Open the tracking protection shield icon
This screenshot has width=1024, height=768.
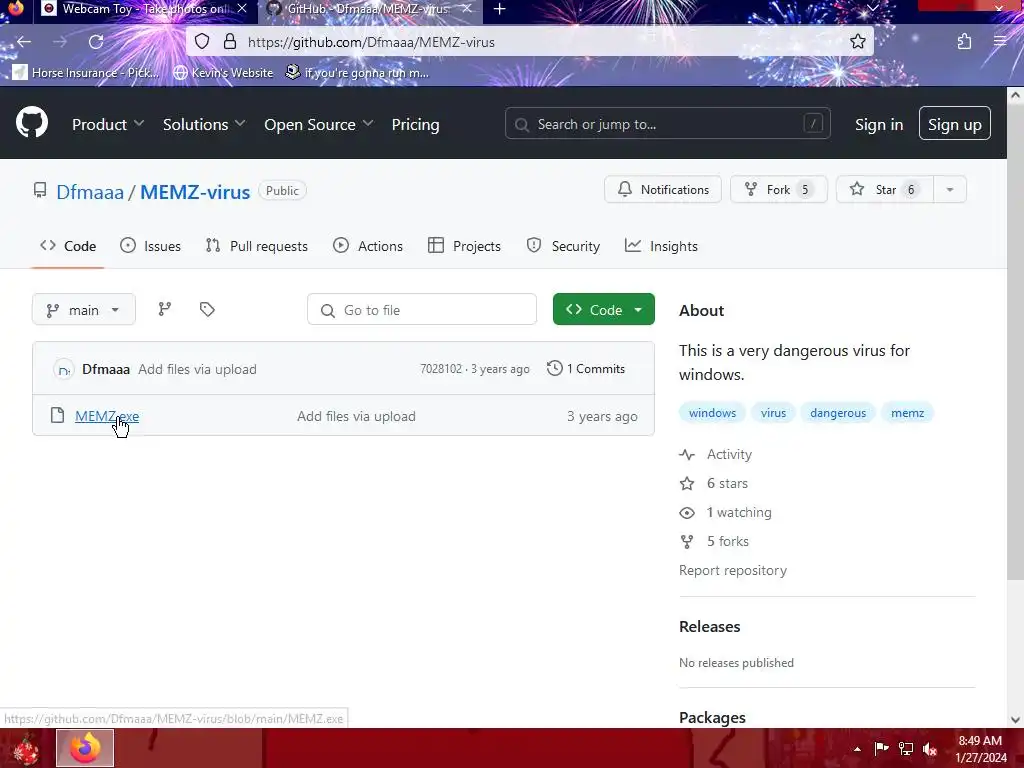[202, 42]
